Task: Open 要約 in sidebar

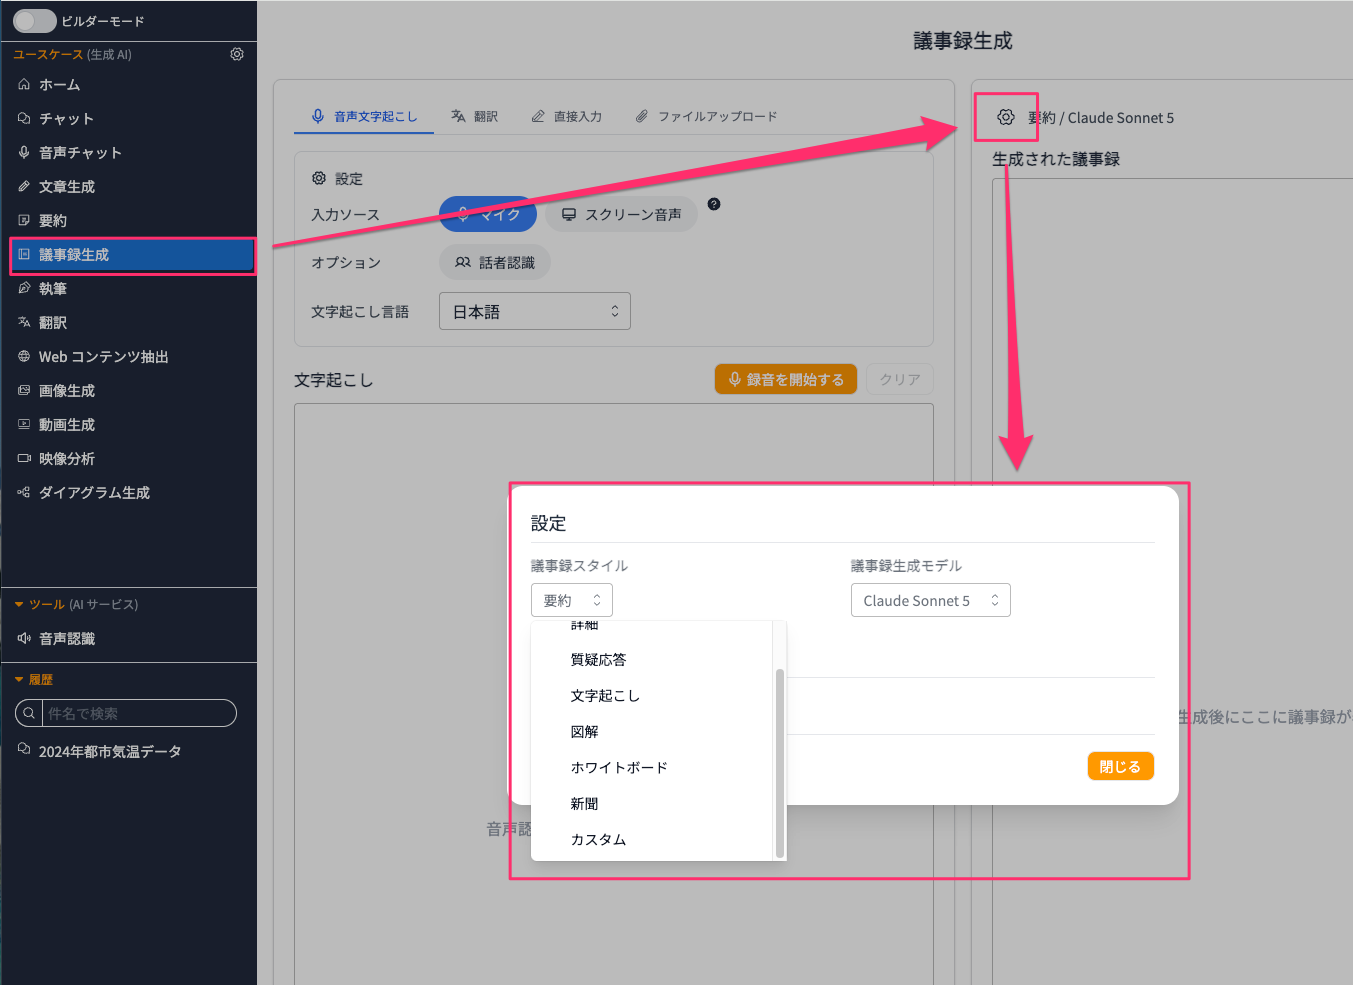Action: pos(130,221)
